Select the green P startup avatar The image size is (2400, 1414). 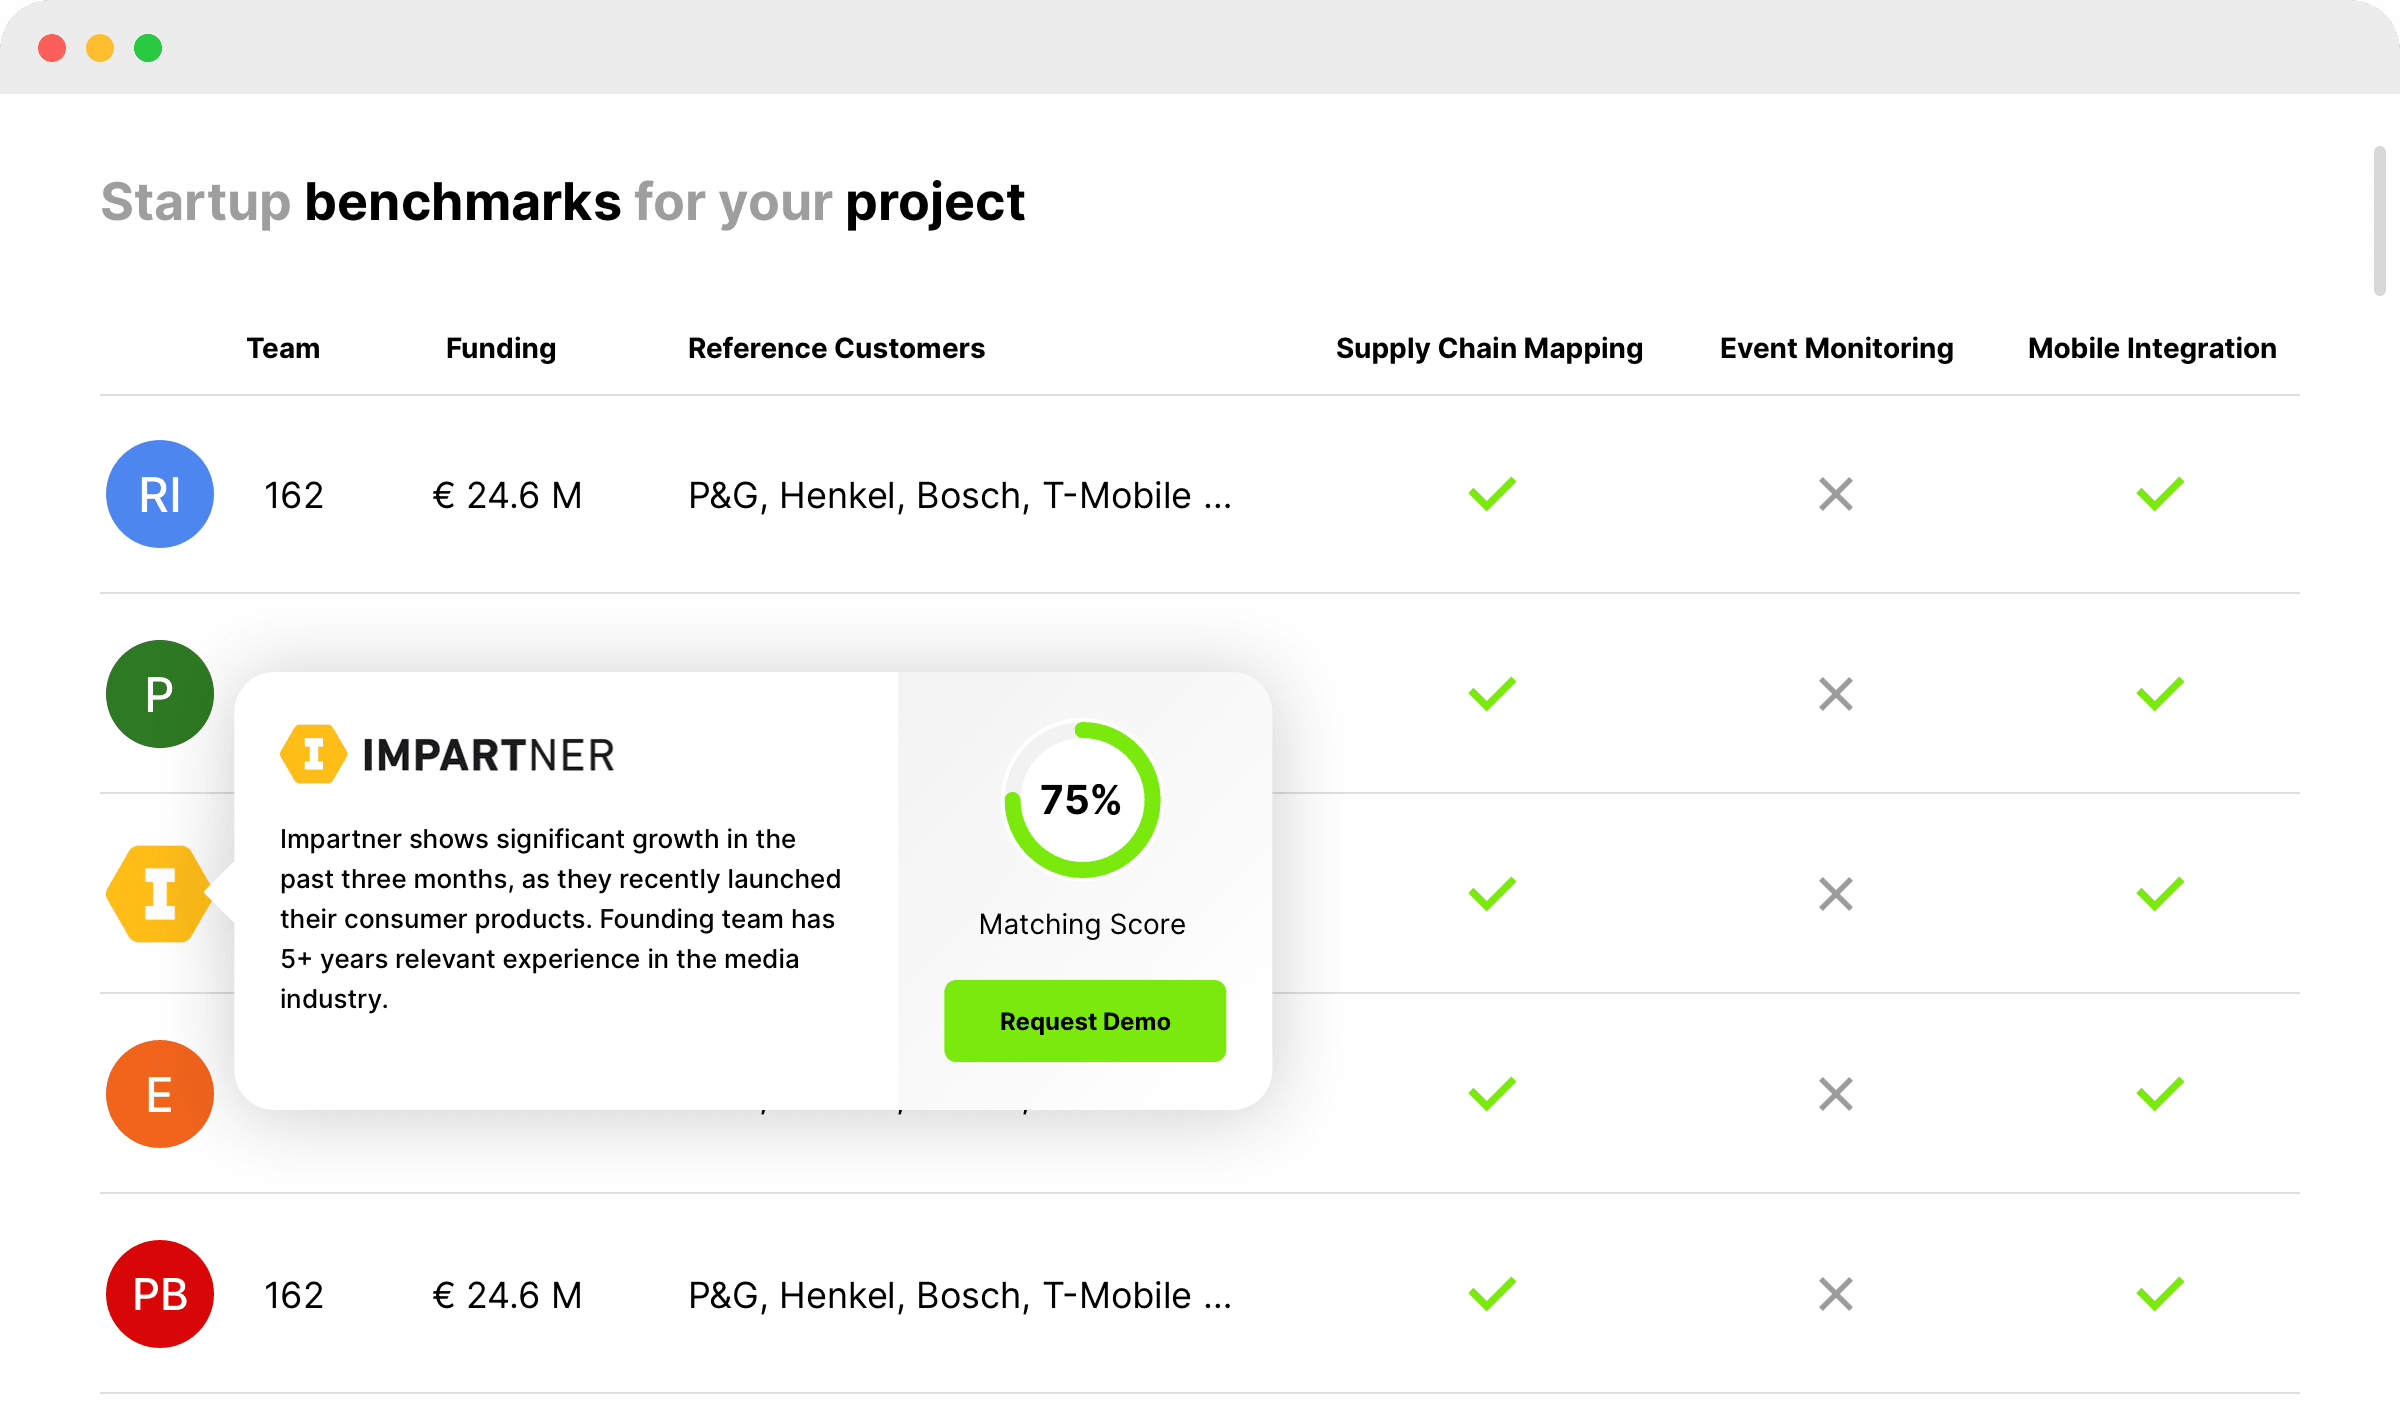coord(160,694)
